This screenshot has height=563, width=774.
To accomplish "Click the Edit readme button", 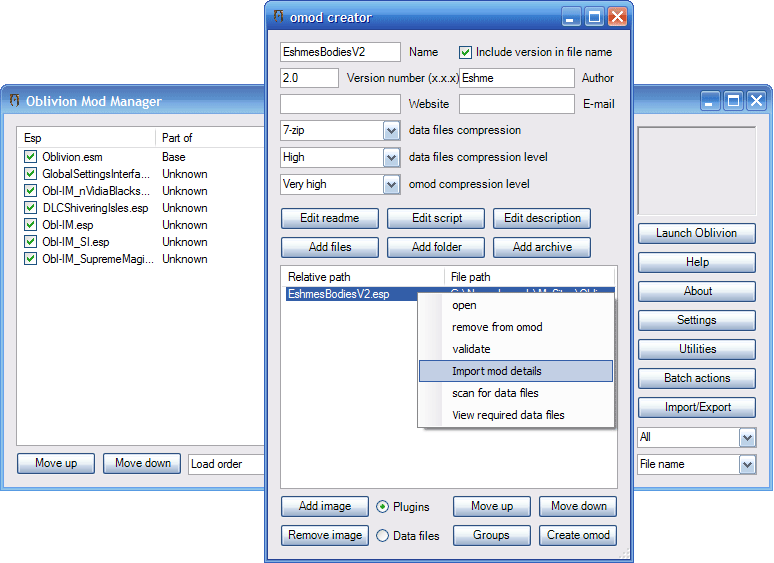I will tap(330, 218).
